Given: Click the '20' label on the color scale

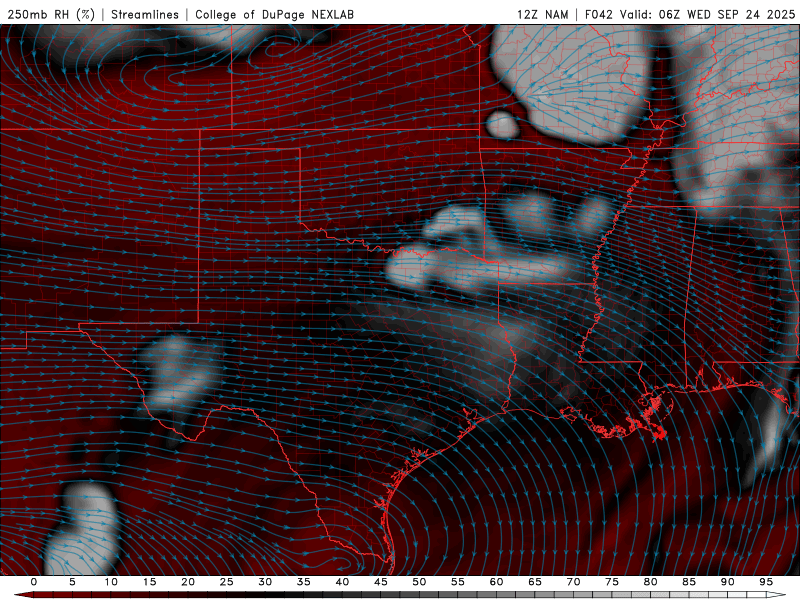Looking at the screenshot, I should (188, 582).
